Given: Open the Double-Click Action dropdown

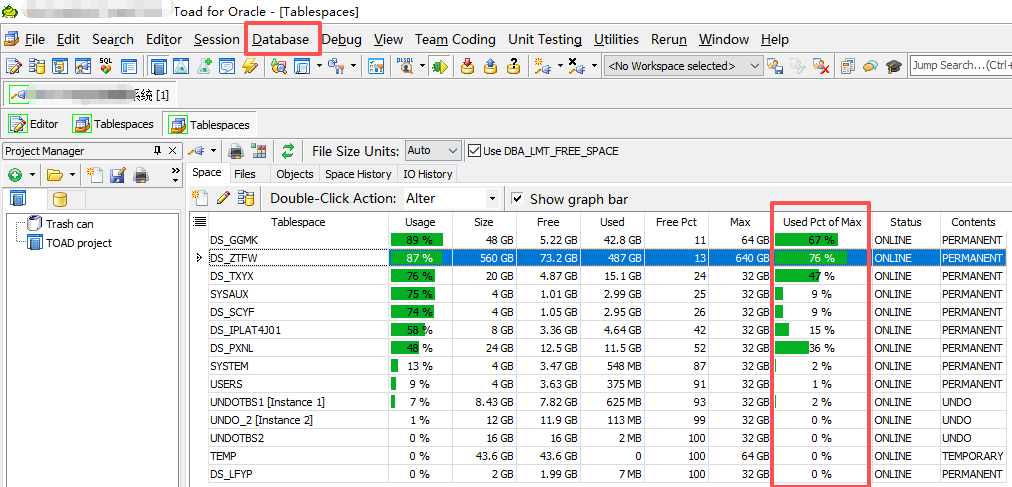Looking at the screenshot, I should (x=451, y=198).
